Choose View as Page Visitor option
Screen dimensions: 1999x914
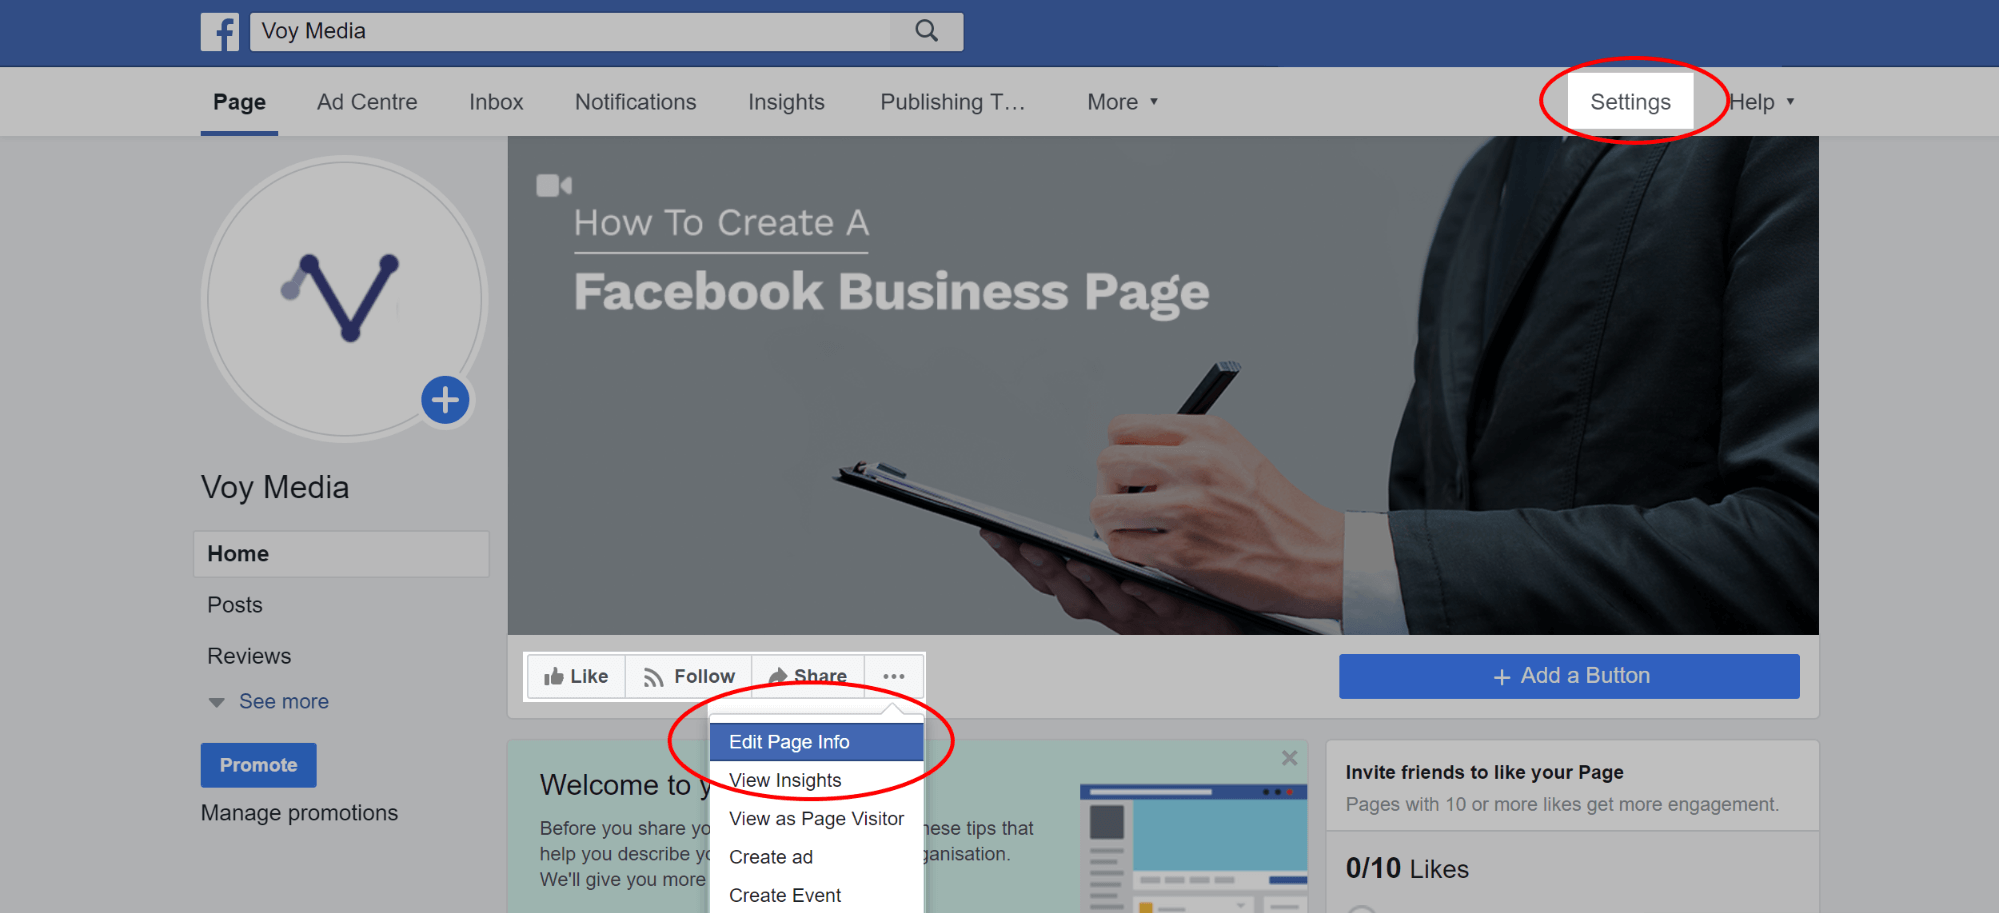pos(816,819)
